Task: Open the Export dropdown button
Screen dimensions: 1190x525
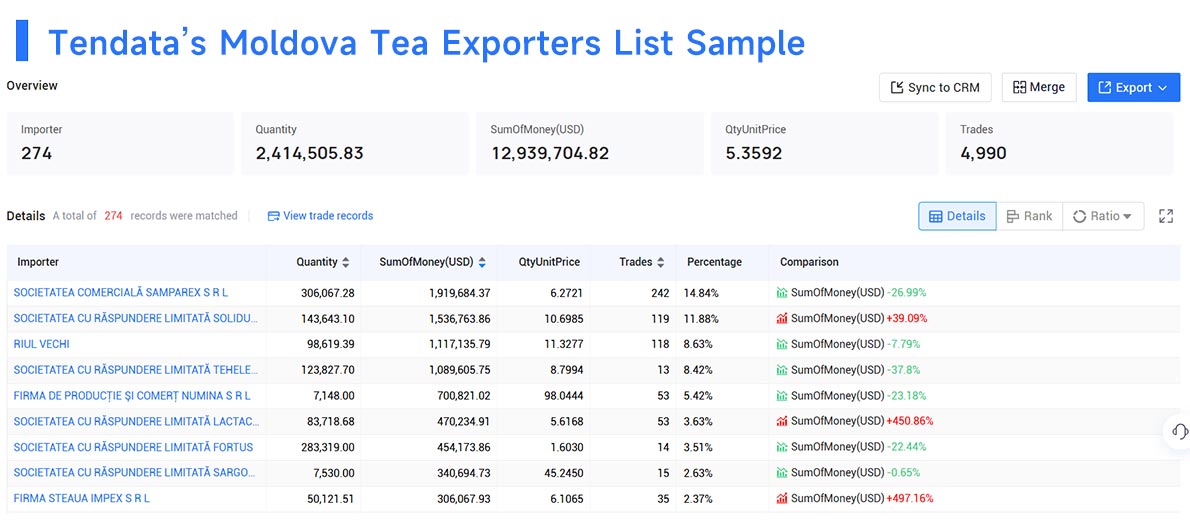Action: 1134,87
